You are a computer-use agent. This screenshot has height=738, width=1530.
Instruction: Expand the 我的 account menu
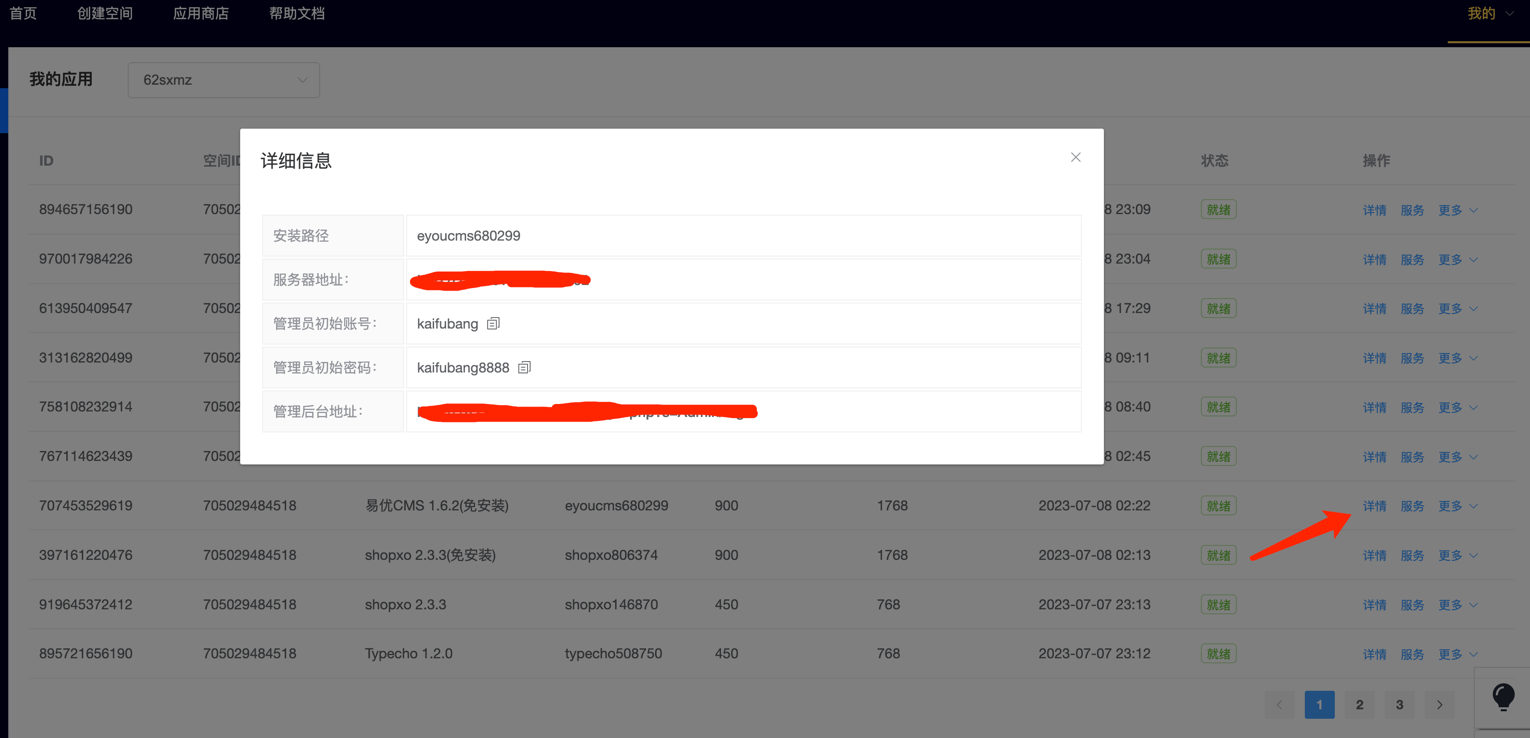coord(1490,14)
